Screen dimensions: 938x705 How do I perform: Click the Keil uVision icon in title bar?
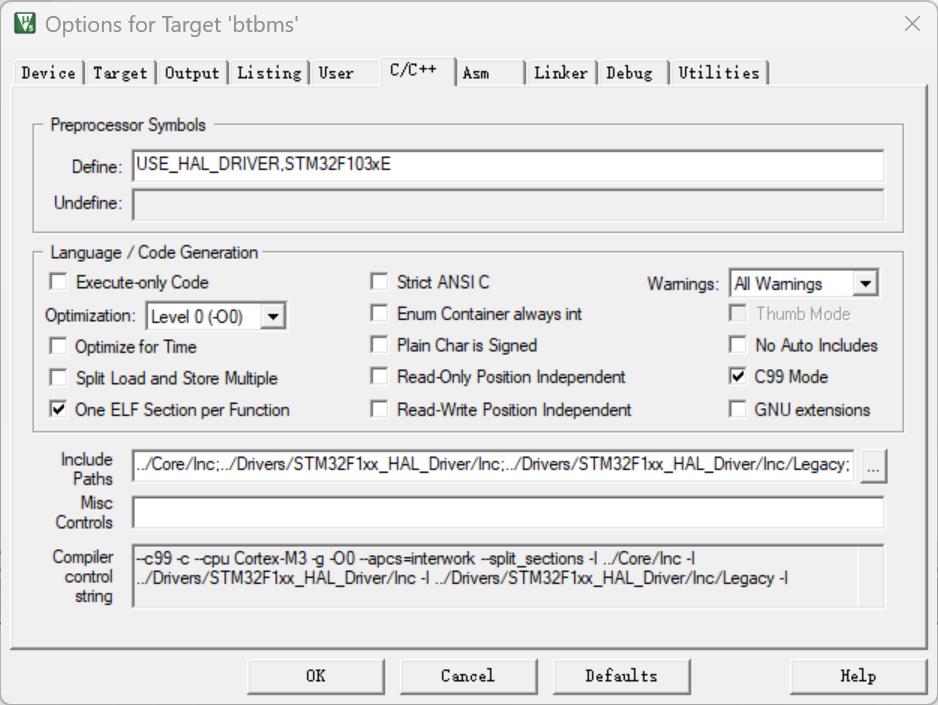[x=25, y=23]
